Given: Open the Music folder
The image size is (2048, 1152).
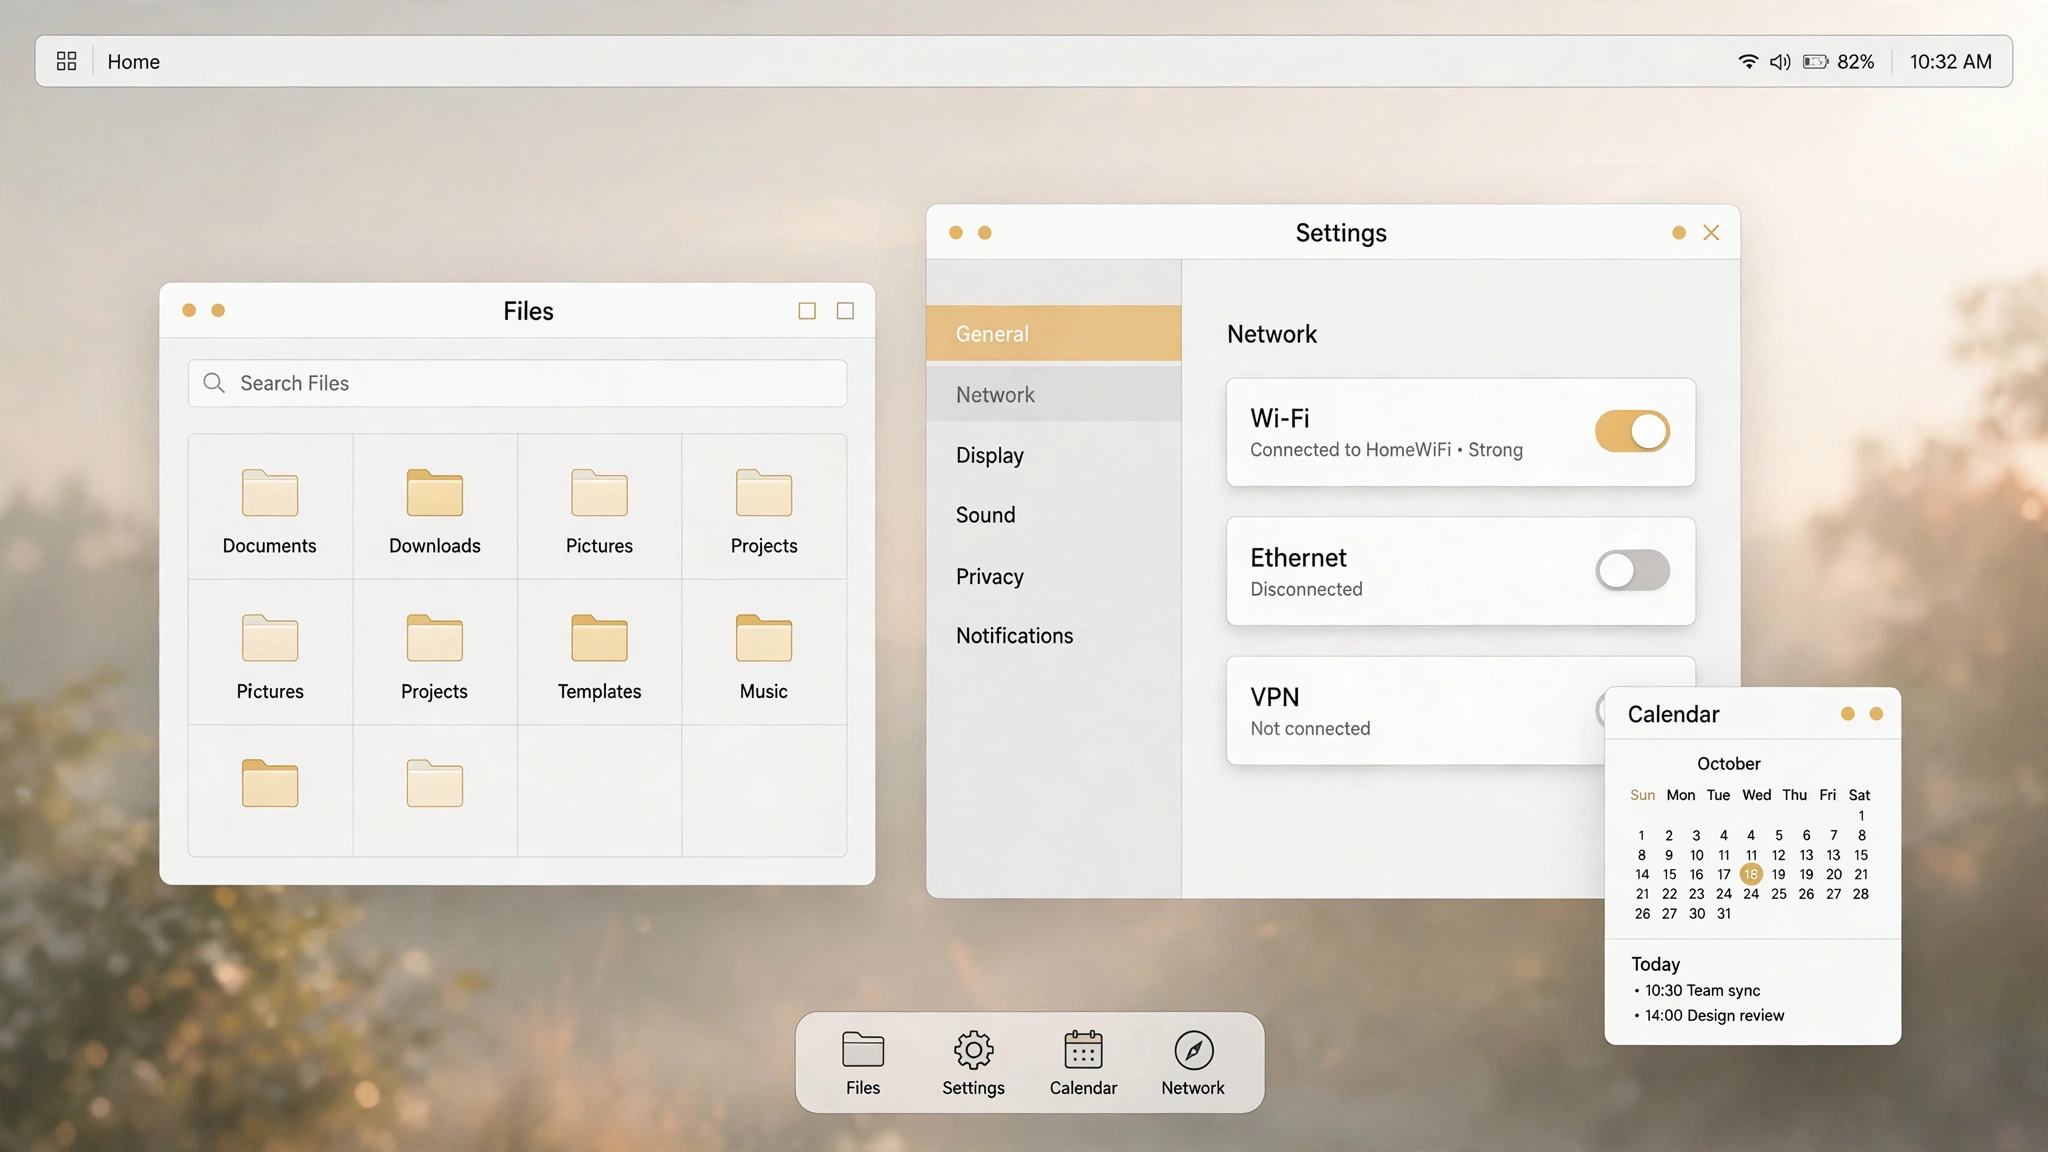Looking at the screenshot, I should tap(764, 655).
